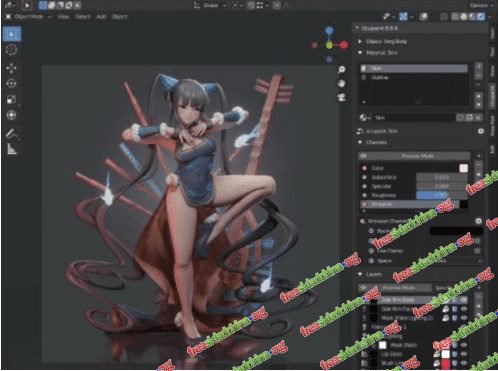This screenshot has width=498, height=371.
Task: Toggle the viewport overlays button
Action: tap(424, 17)
